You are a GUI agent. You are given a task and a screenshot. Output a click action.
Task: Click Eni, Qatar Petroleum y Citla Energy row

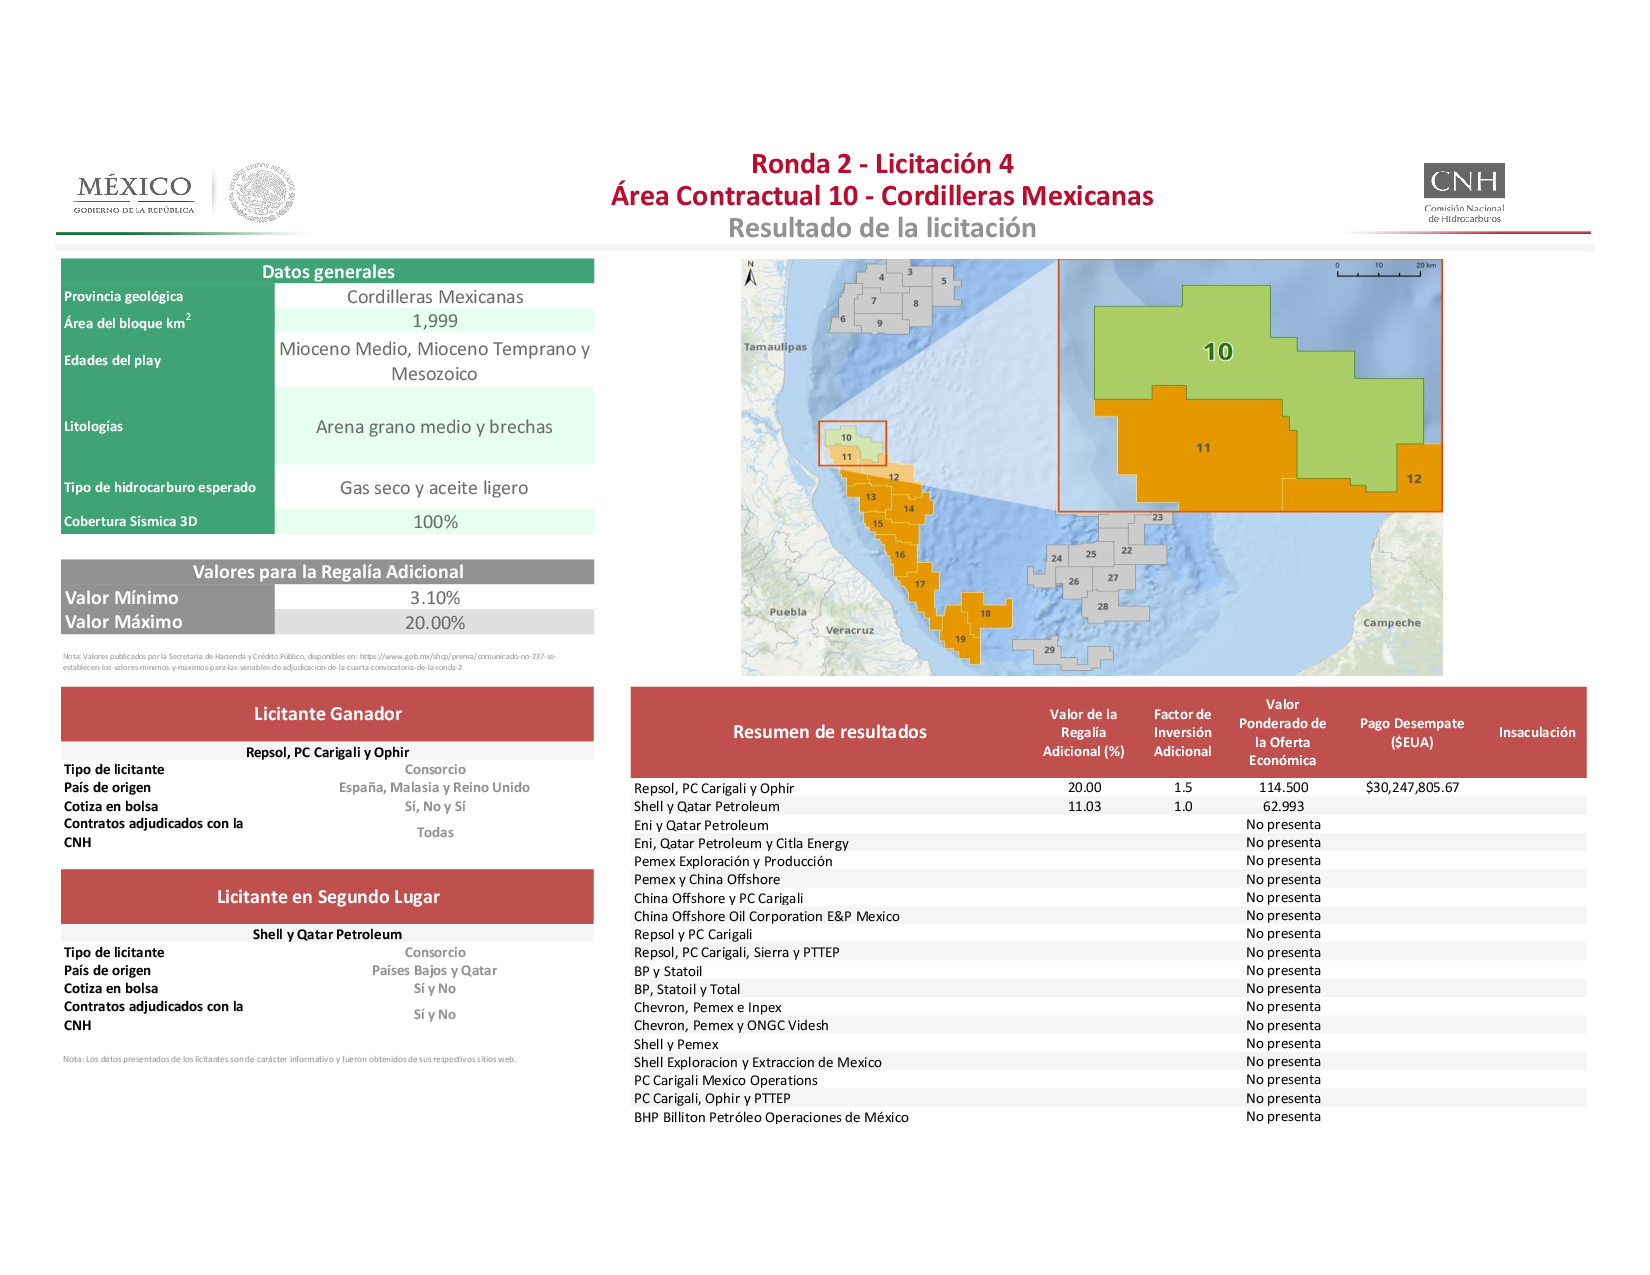[x=1108, y=843]
